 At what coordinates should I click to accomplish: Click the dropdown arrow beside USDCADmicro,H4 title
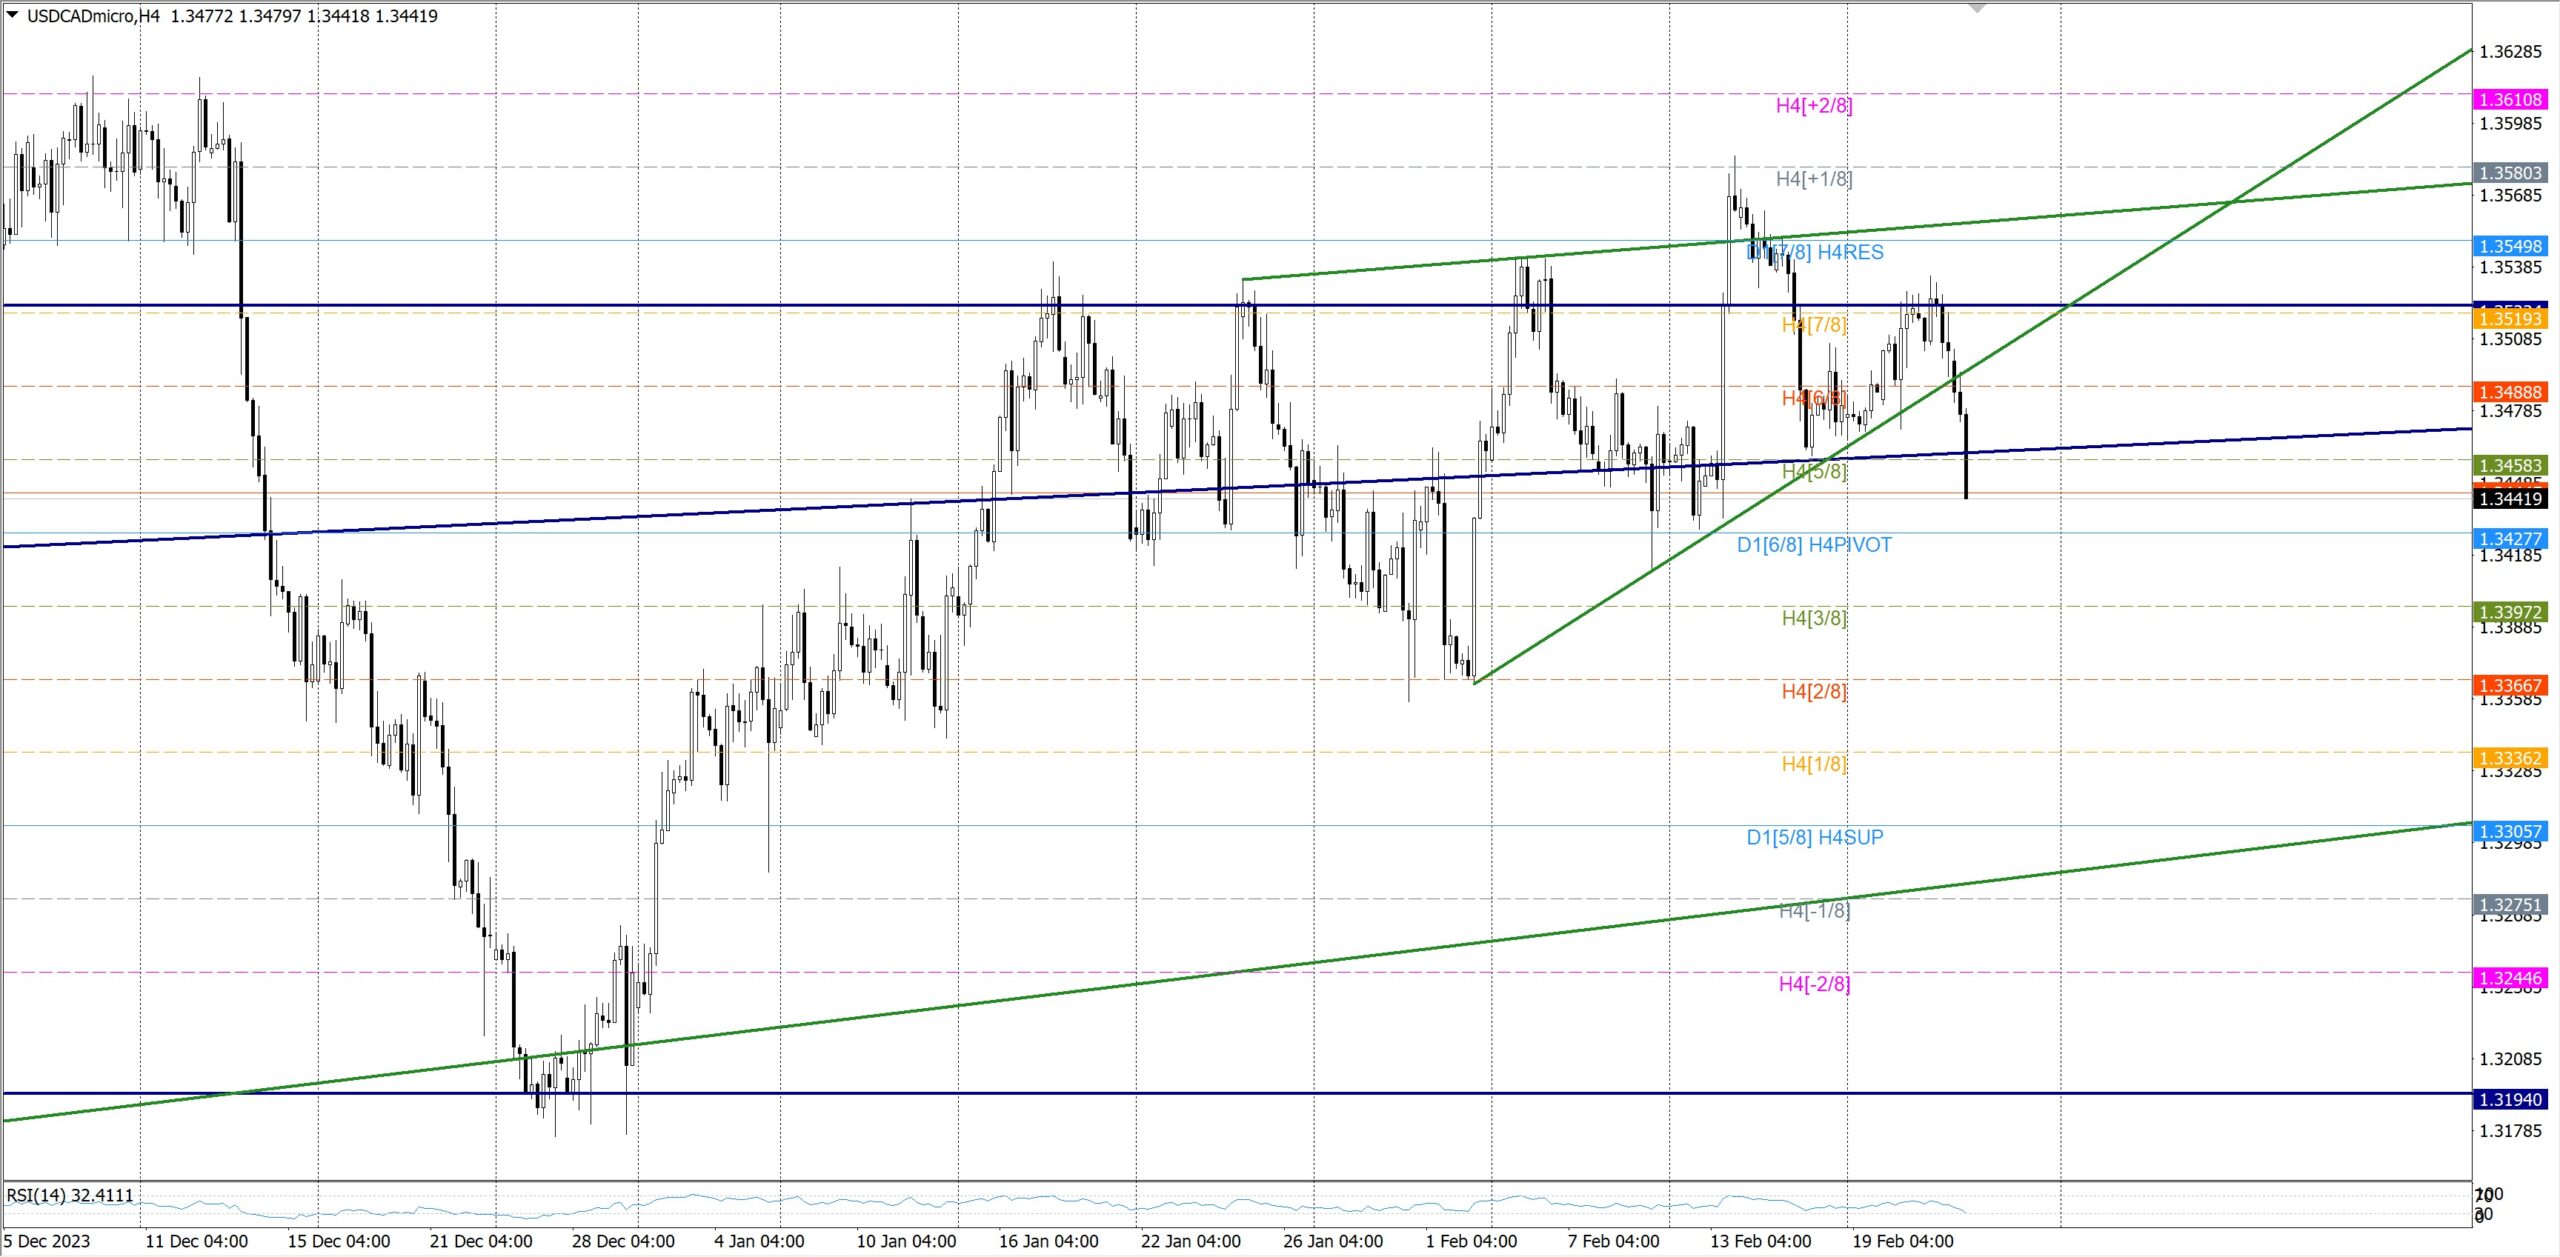tap(12, 15)
